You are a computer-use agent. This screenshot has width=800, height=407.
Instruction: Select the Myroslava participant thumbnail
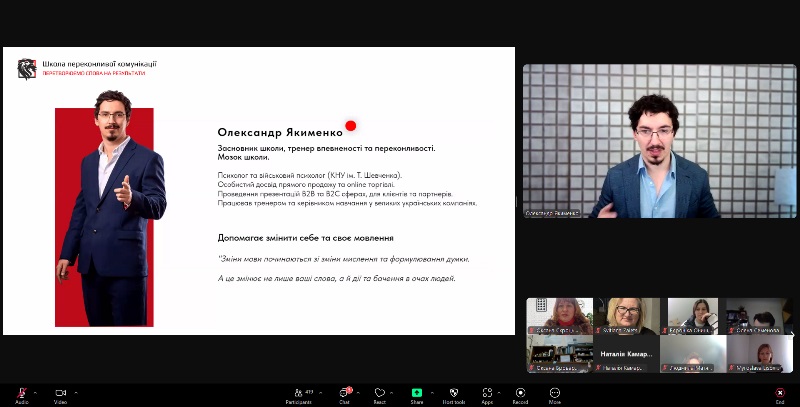[x=760, y=354]
